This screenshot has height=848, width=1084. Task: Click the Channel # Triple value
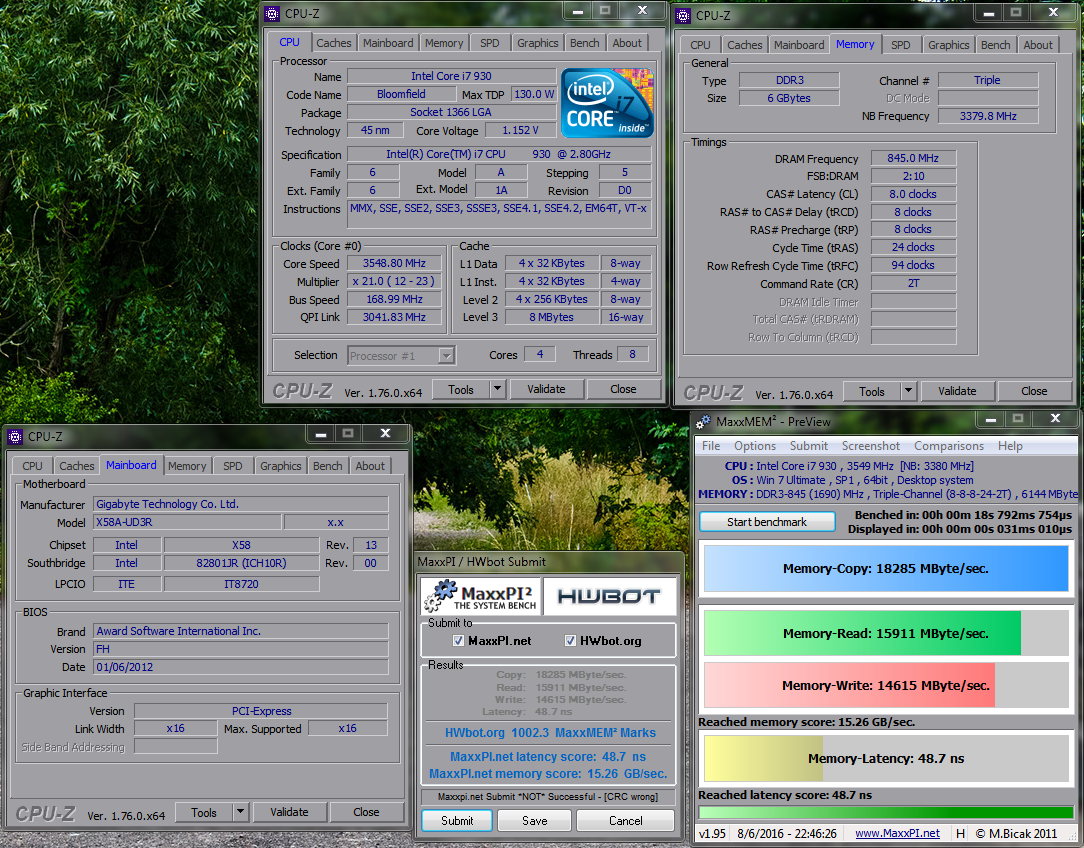(x=987, y=80)
